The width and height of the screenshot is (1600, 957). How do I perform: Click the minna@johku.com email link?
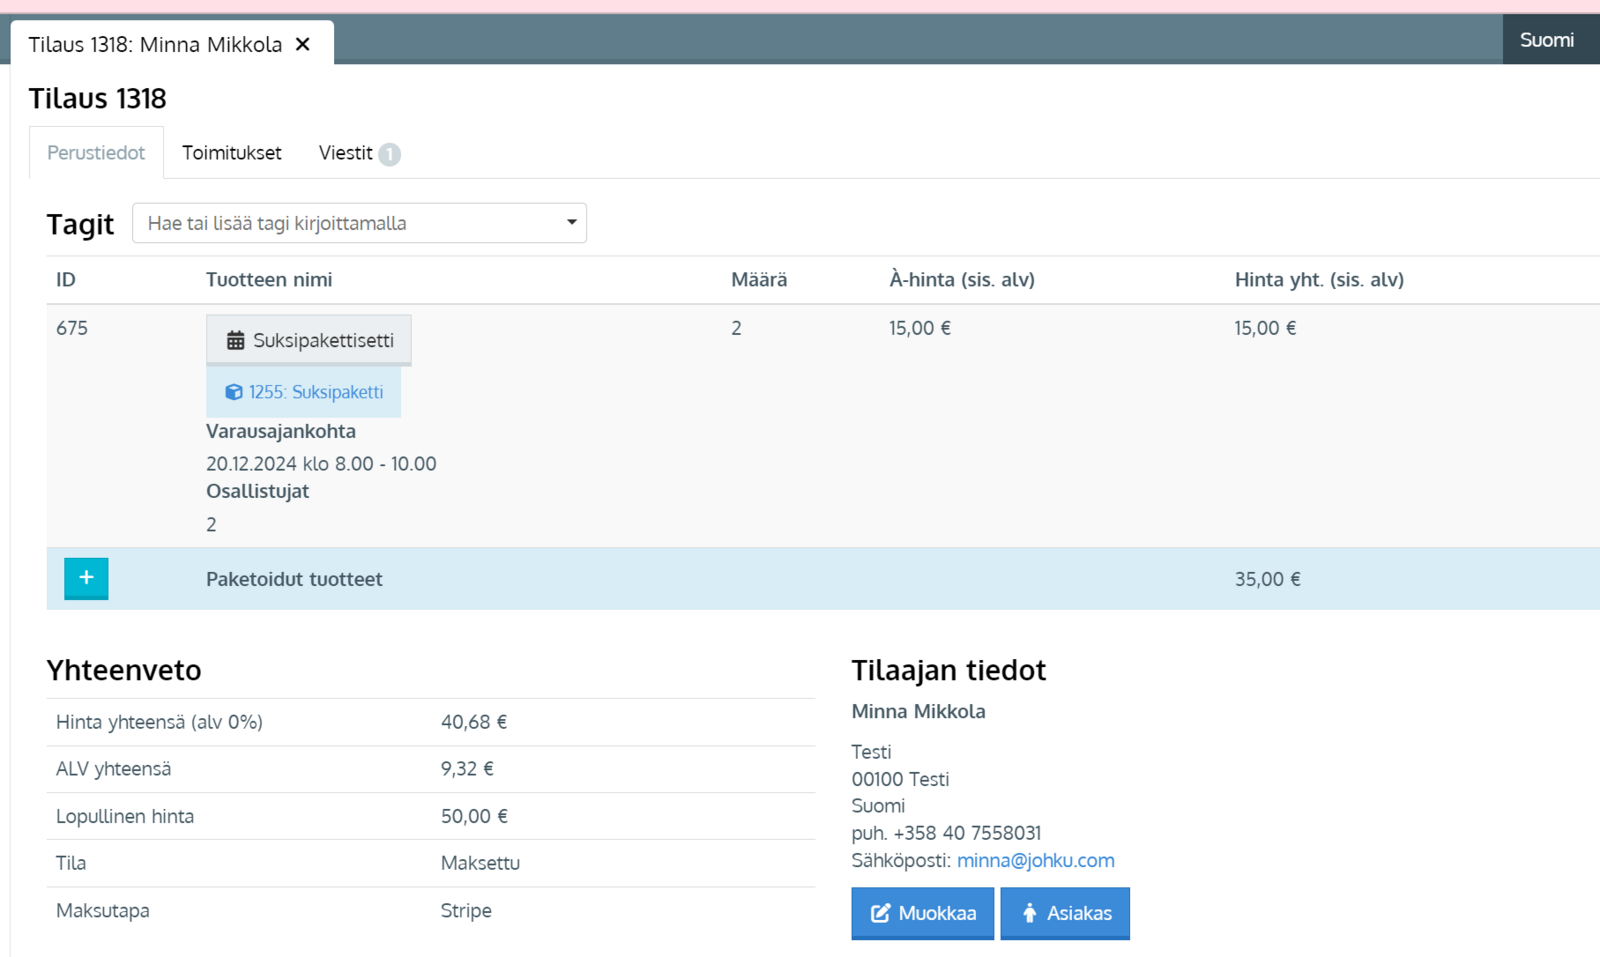click(1035, 860)
